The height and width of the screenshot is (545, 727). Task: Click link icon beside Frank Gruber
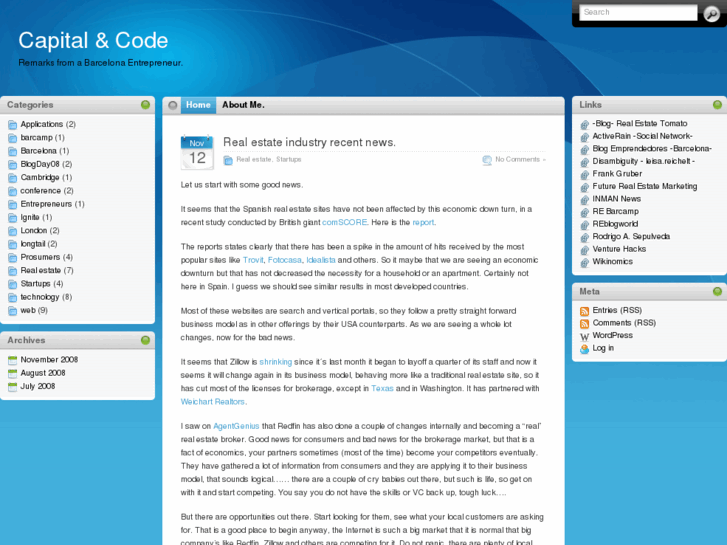(x=585, y=174)
